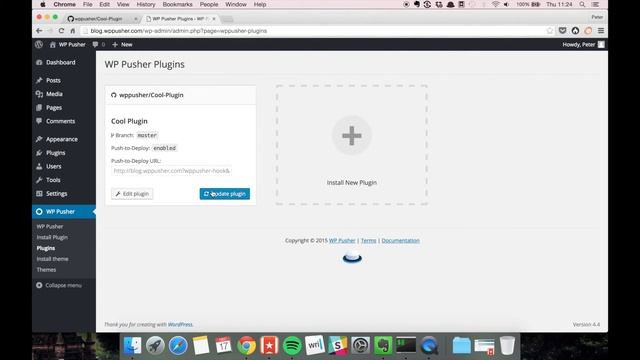
Task: Open the Apple menu
Action: (x=43, y=4)
